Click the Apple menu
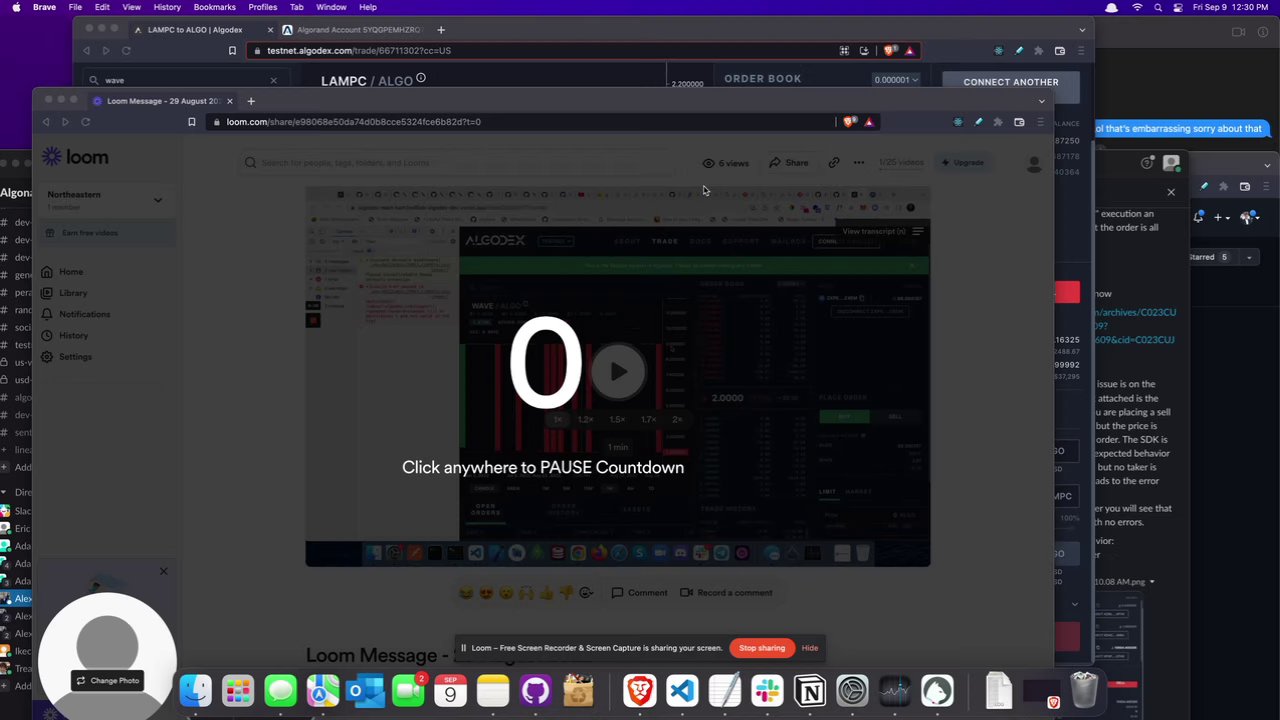 (x=16, y=7)
